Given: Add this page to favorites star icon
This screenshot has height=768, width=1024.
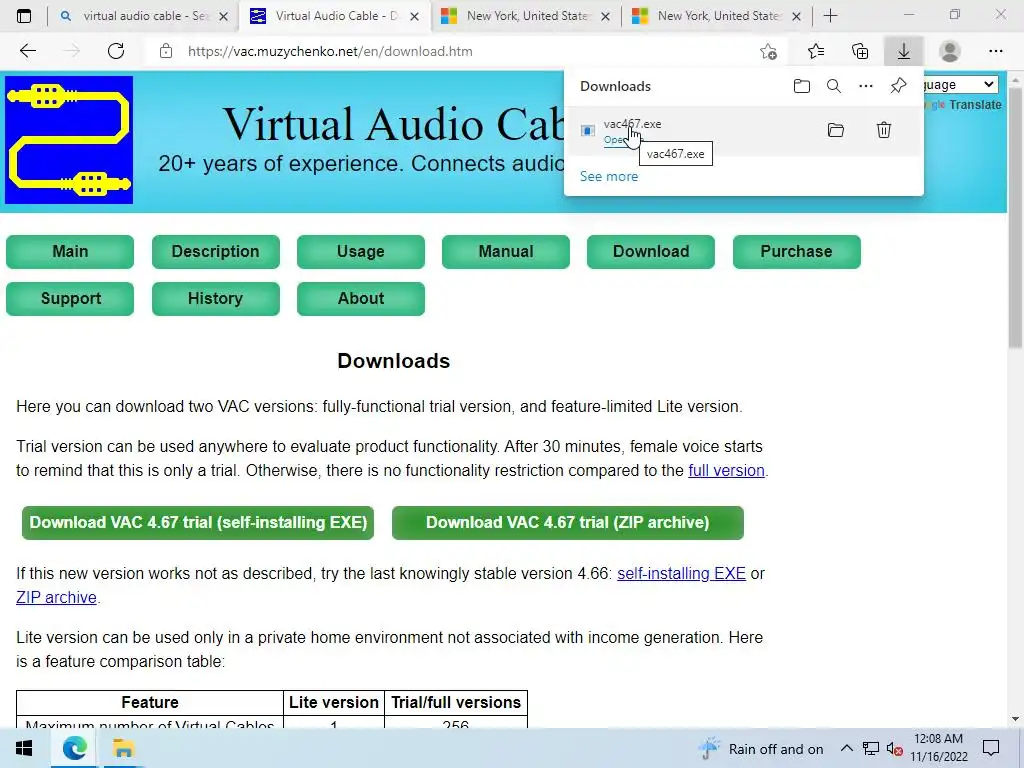Looking at the screenshot, I should (769, 51).
